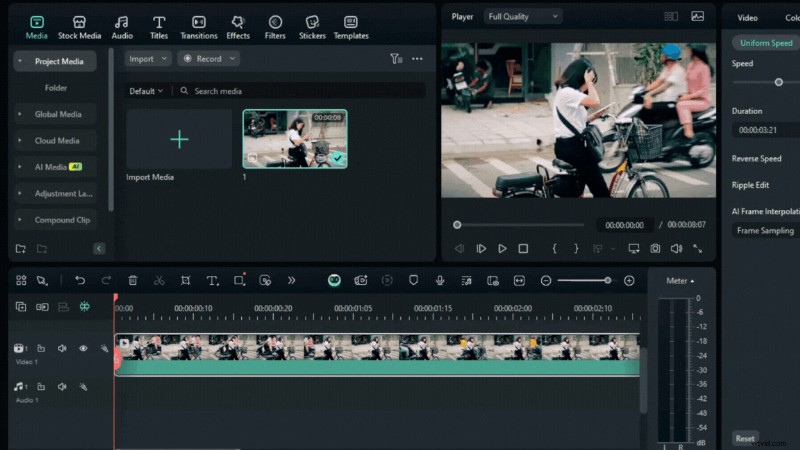Viewport: 800px width, 450px height.
Task: Expand the AI Media section
Action: (x=20, y=167)
